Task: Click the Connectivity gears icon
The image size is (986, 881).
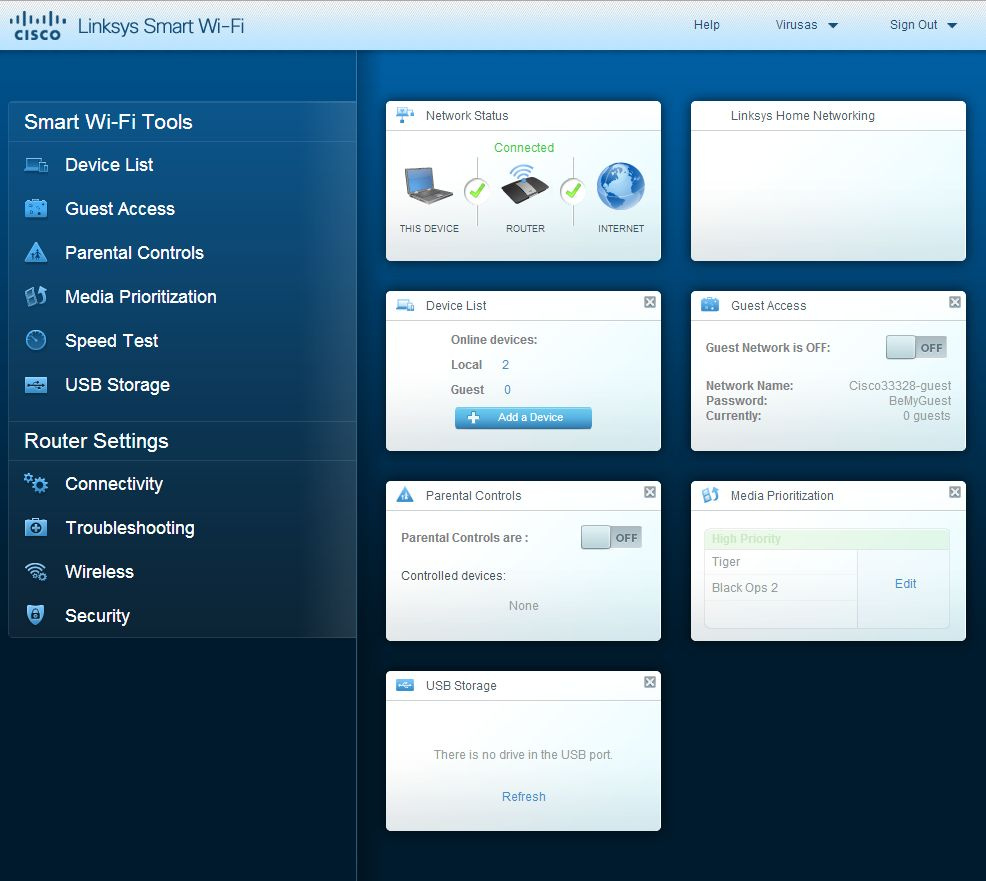Action: (36, 483)
